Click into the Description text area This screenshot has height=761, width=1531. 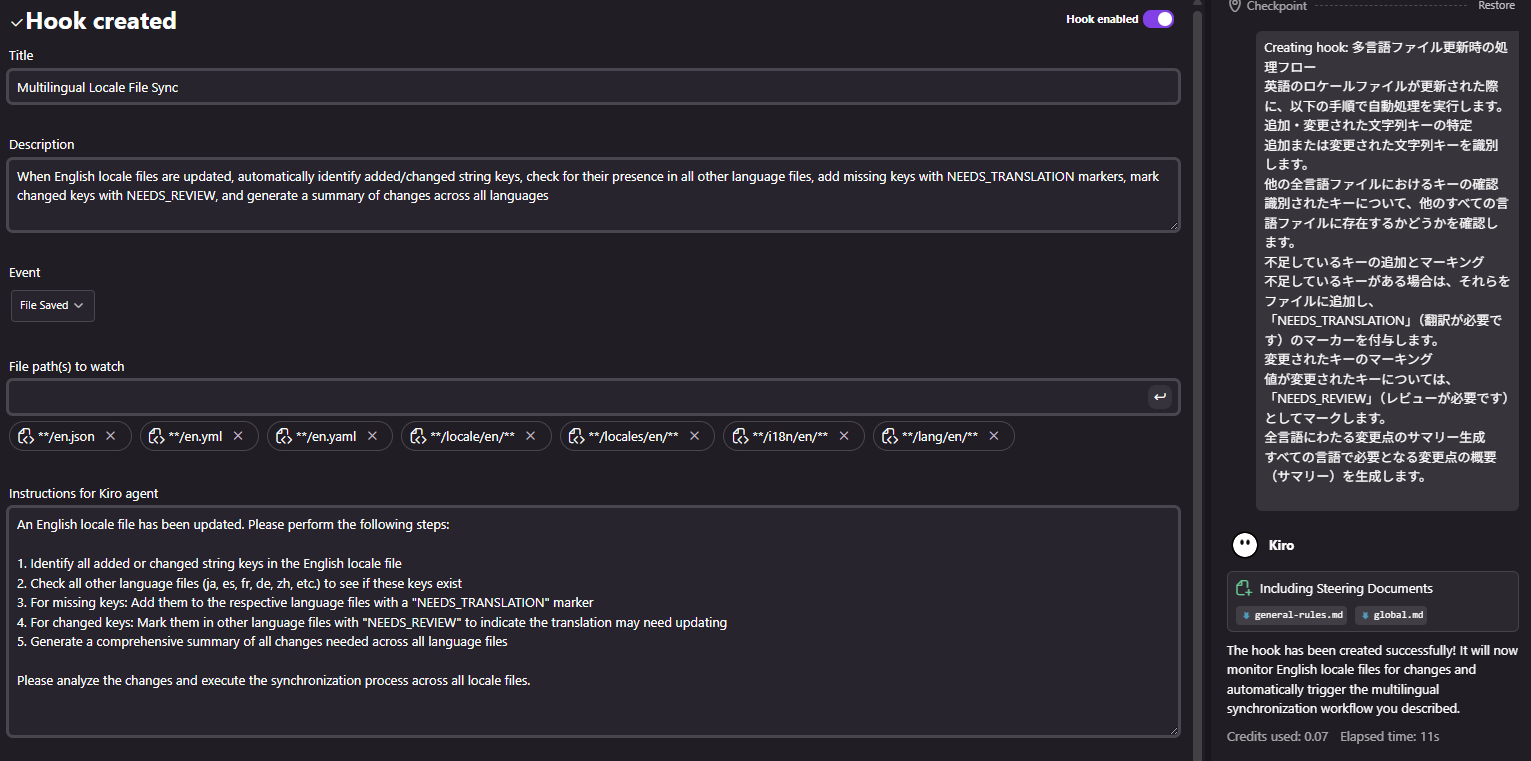[x=592, y=195]
